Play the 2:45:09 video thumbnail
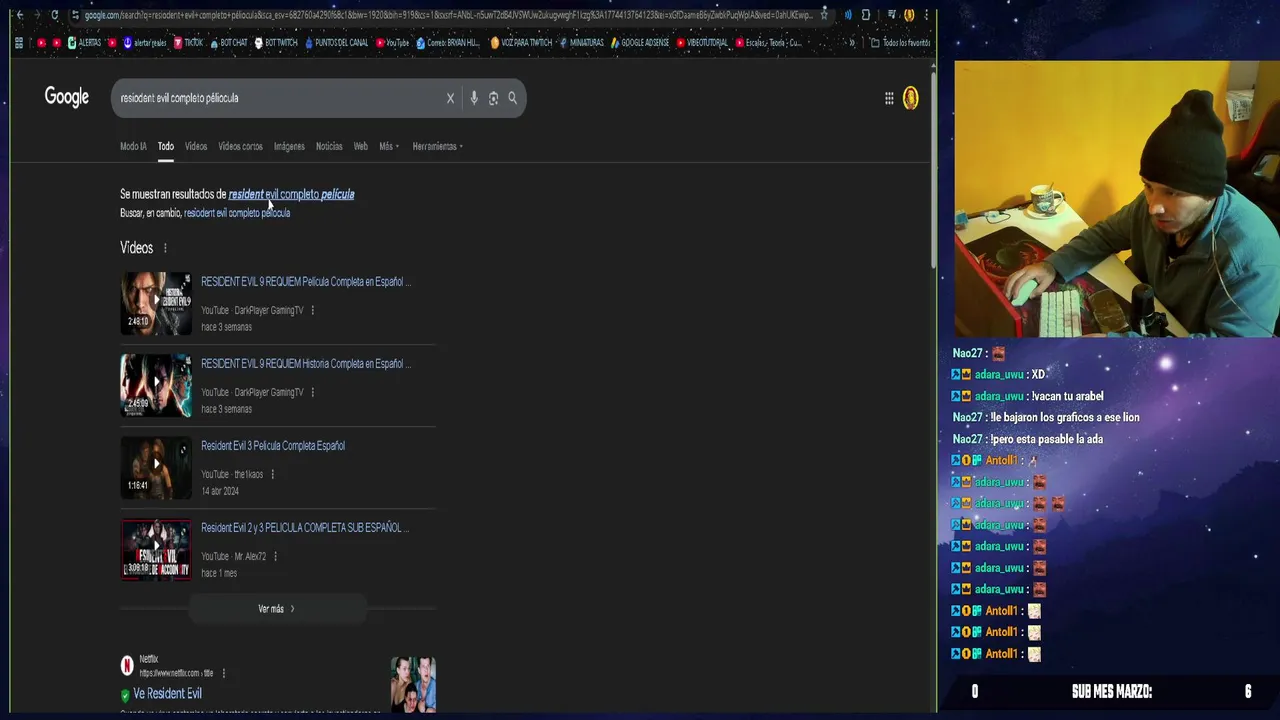The image size is (1280, 720). [x=156, y=385]
